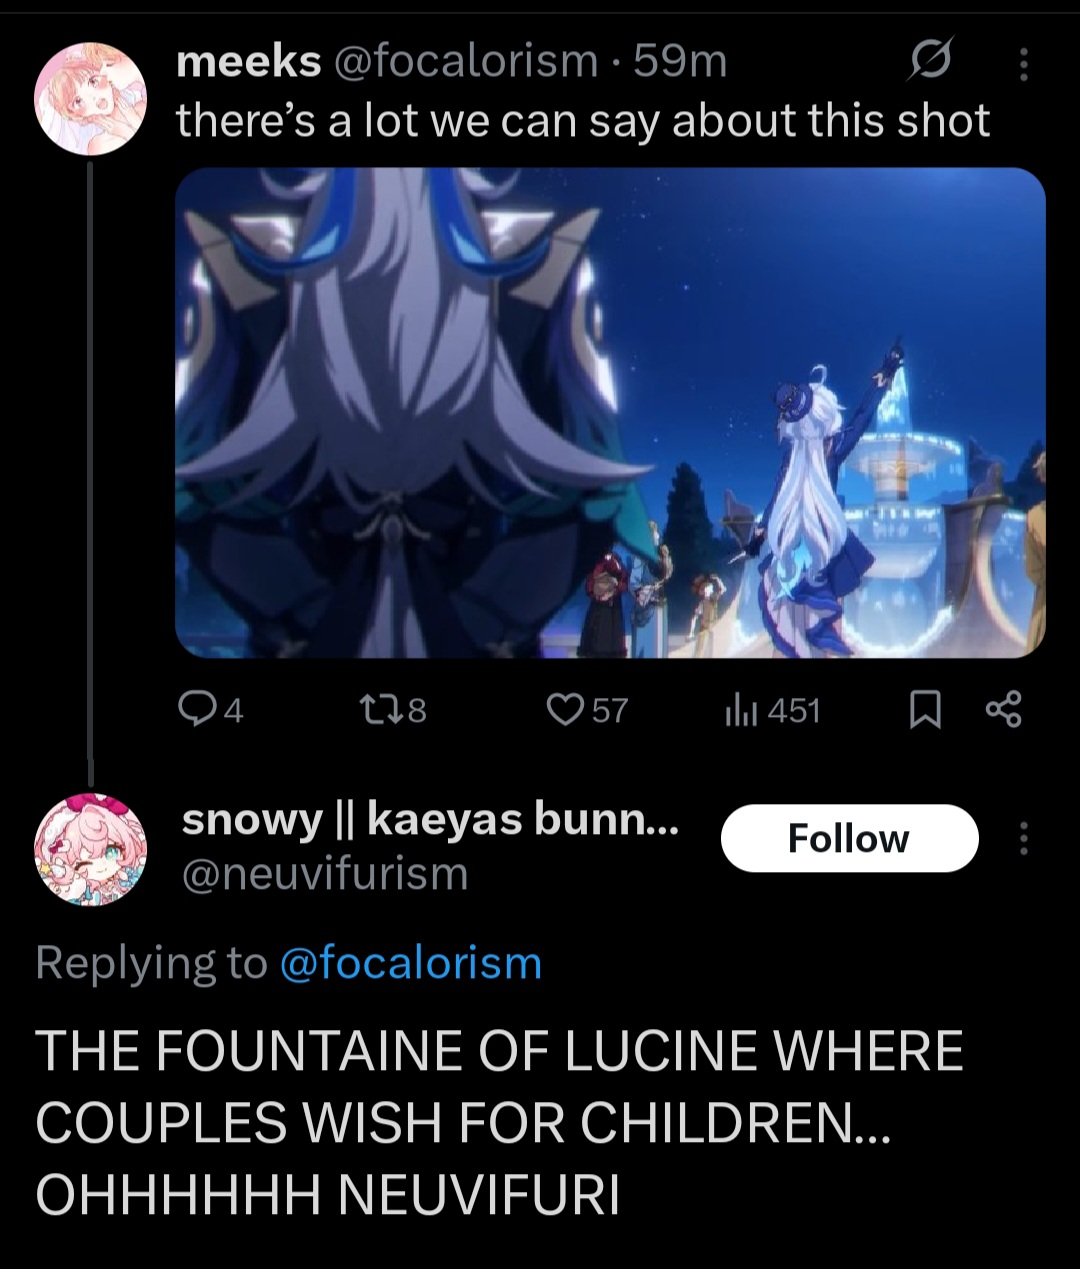Open snowy's profile avatar
Image resolution: width=1080 pixels, height=1269 pixels.
91,849
